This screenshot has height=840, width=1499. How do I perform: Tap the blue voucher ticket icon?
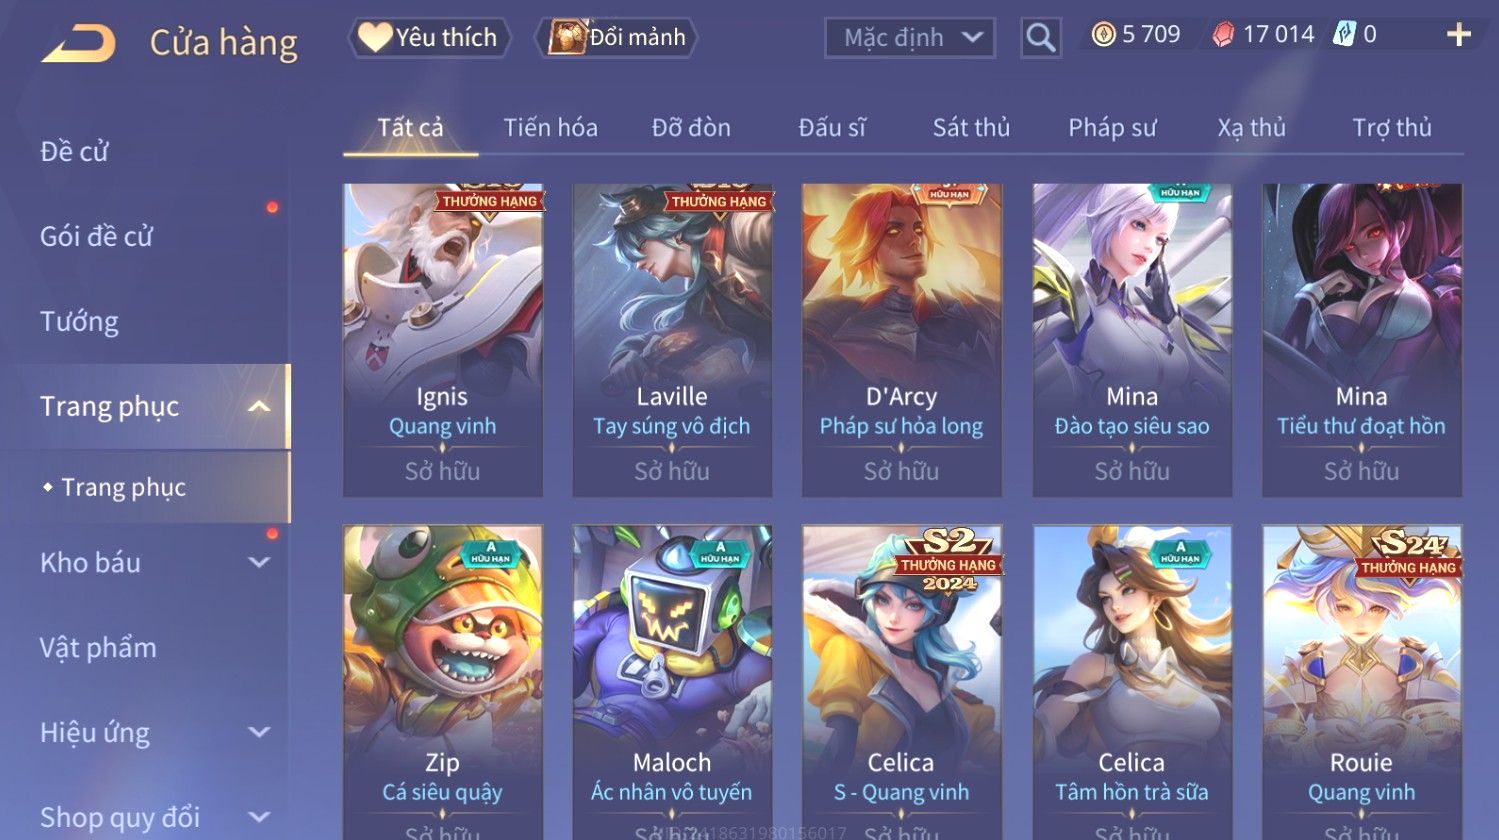[x=1344, y=35]
